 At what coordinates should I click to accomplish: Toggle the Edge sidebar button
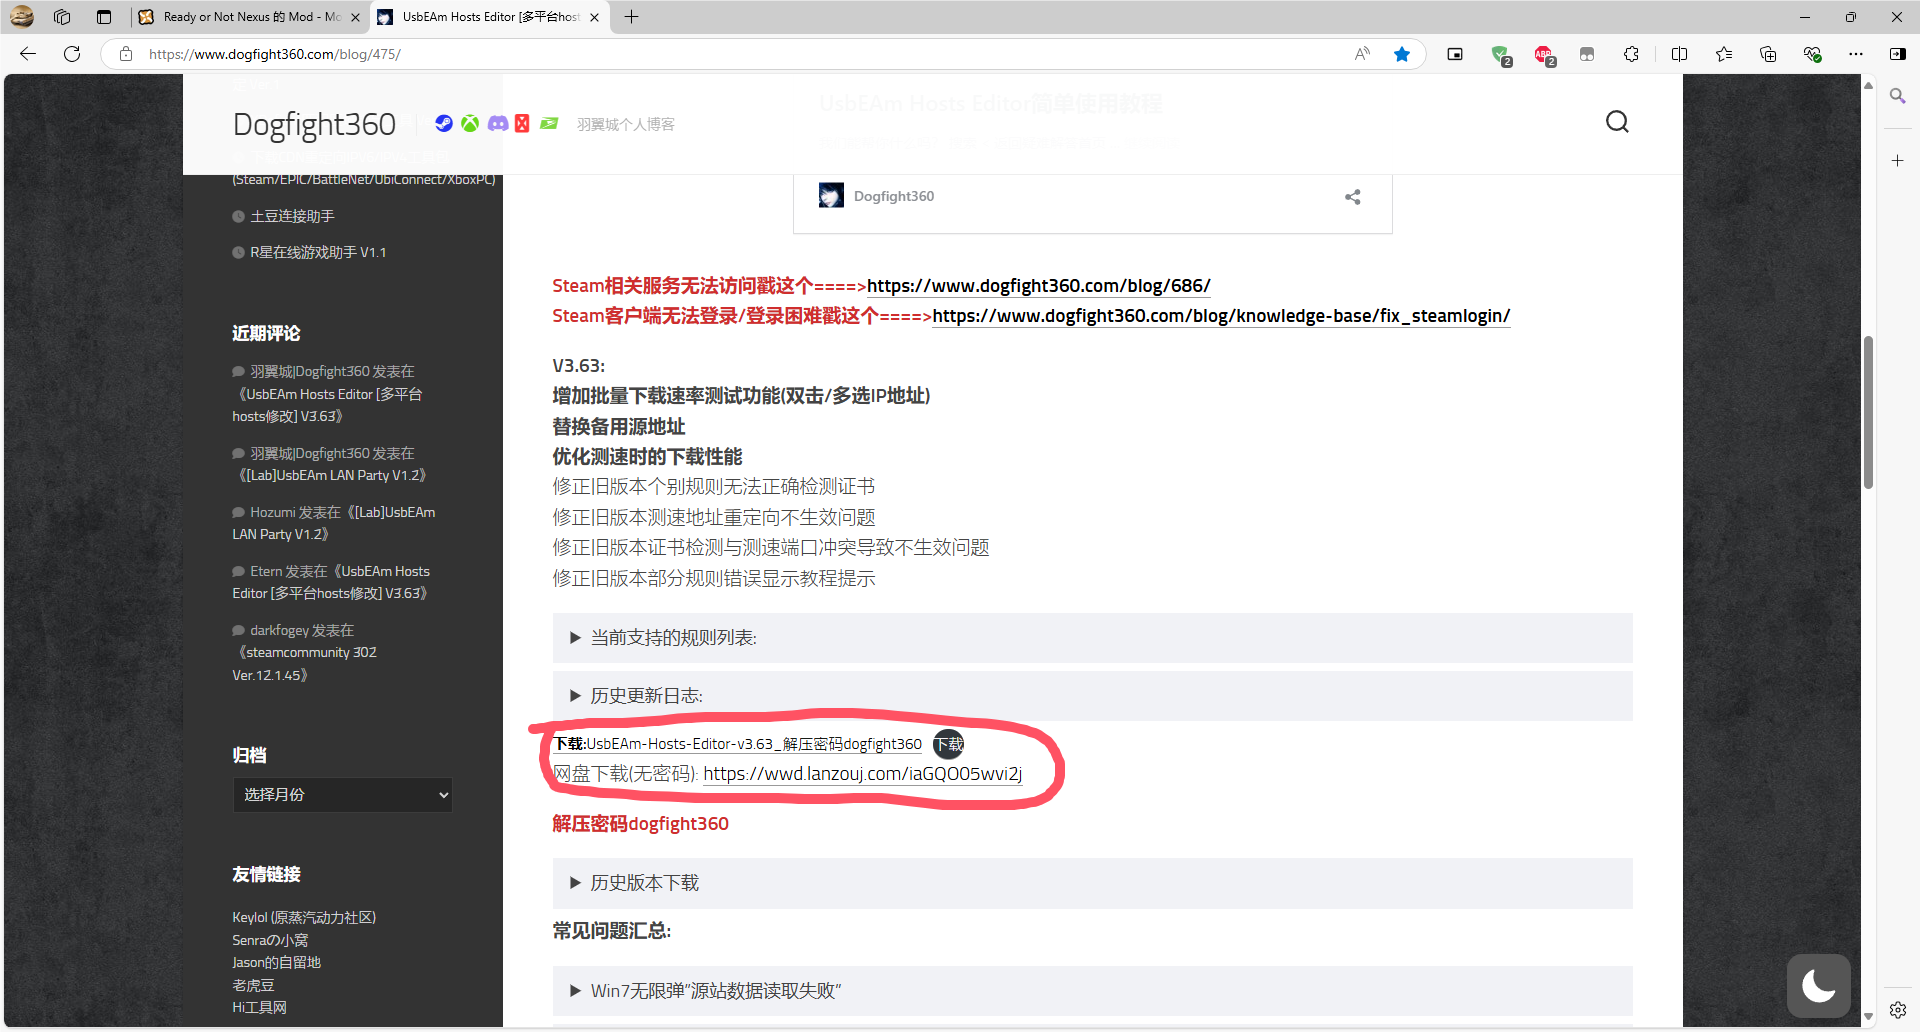pos(1898,54)
